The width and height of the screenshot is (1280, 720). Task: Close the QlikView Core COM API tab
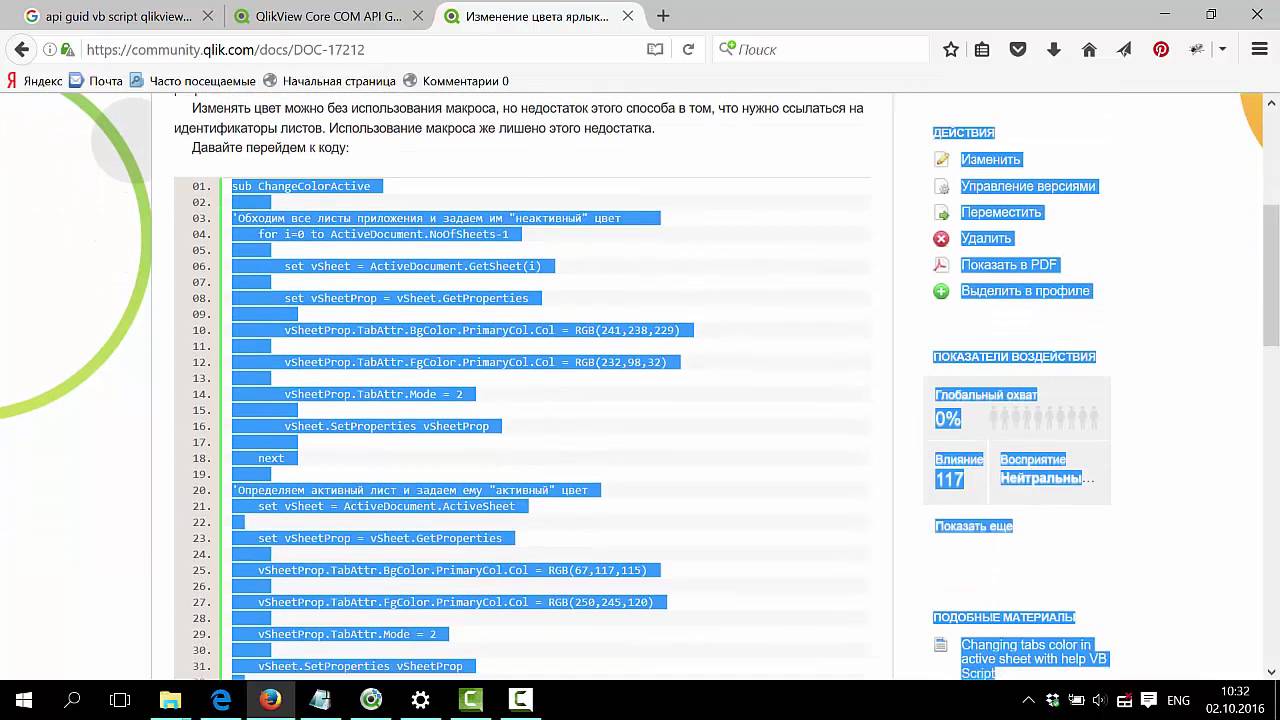tap(416, 16)
